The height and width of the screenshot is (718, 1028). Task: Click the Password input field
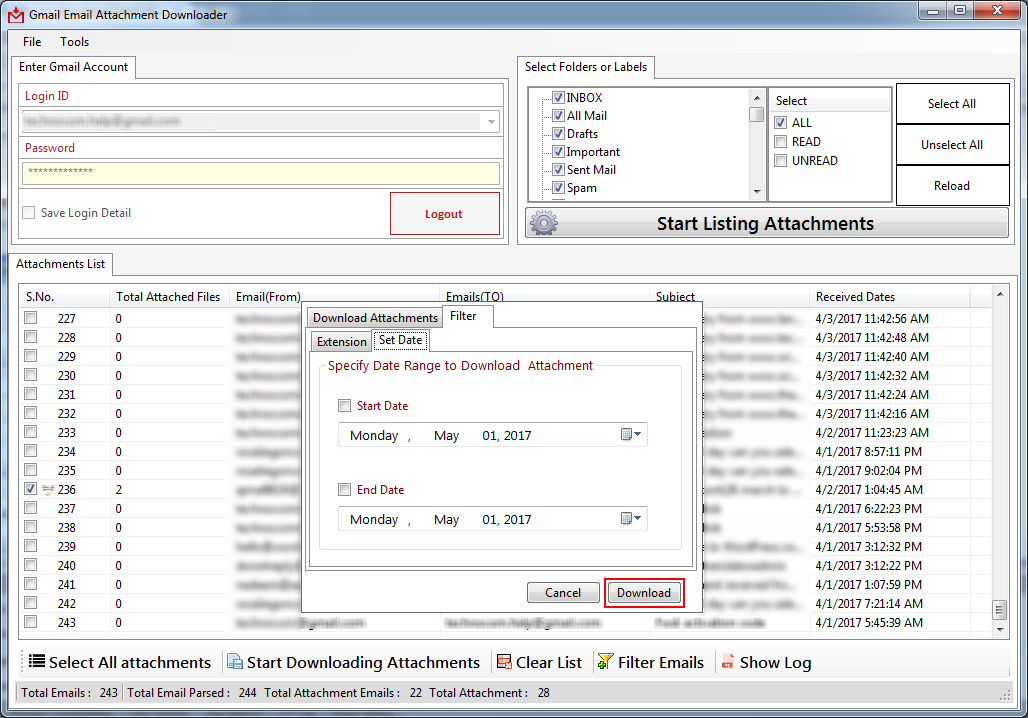coord(261,173)
